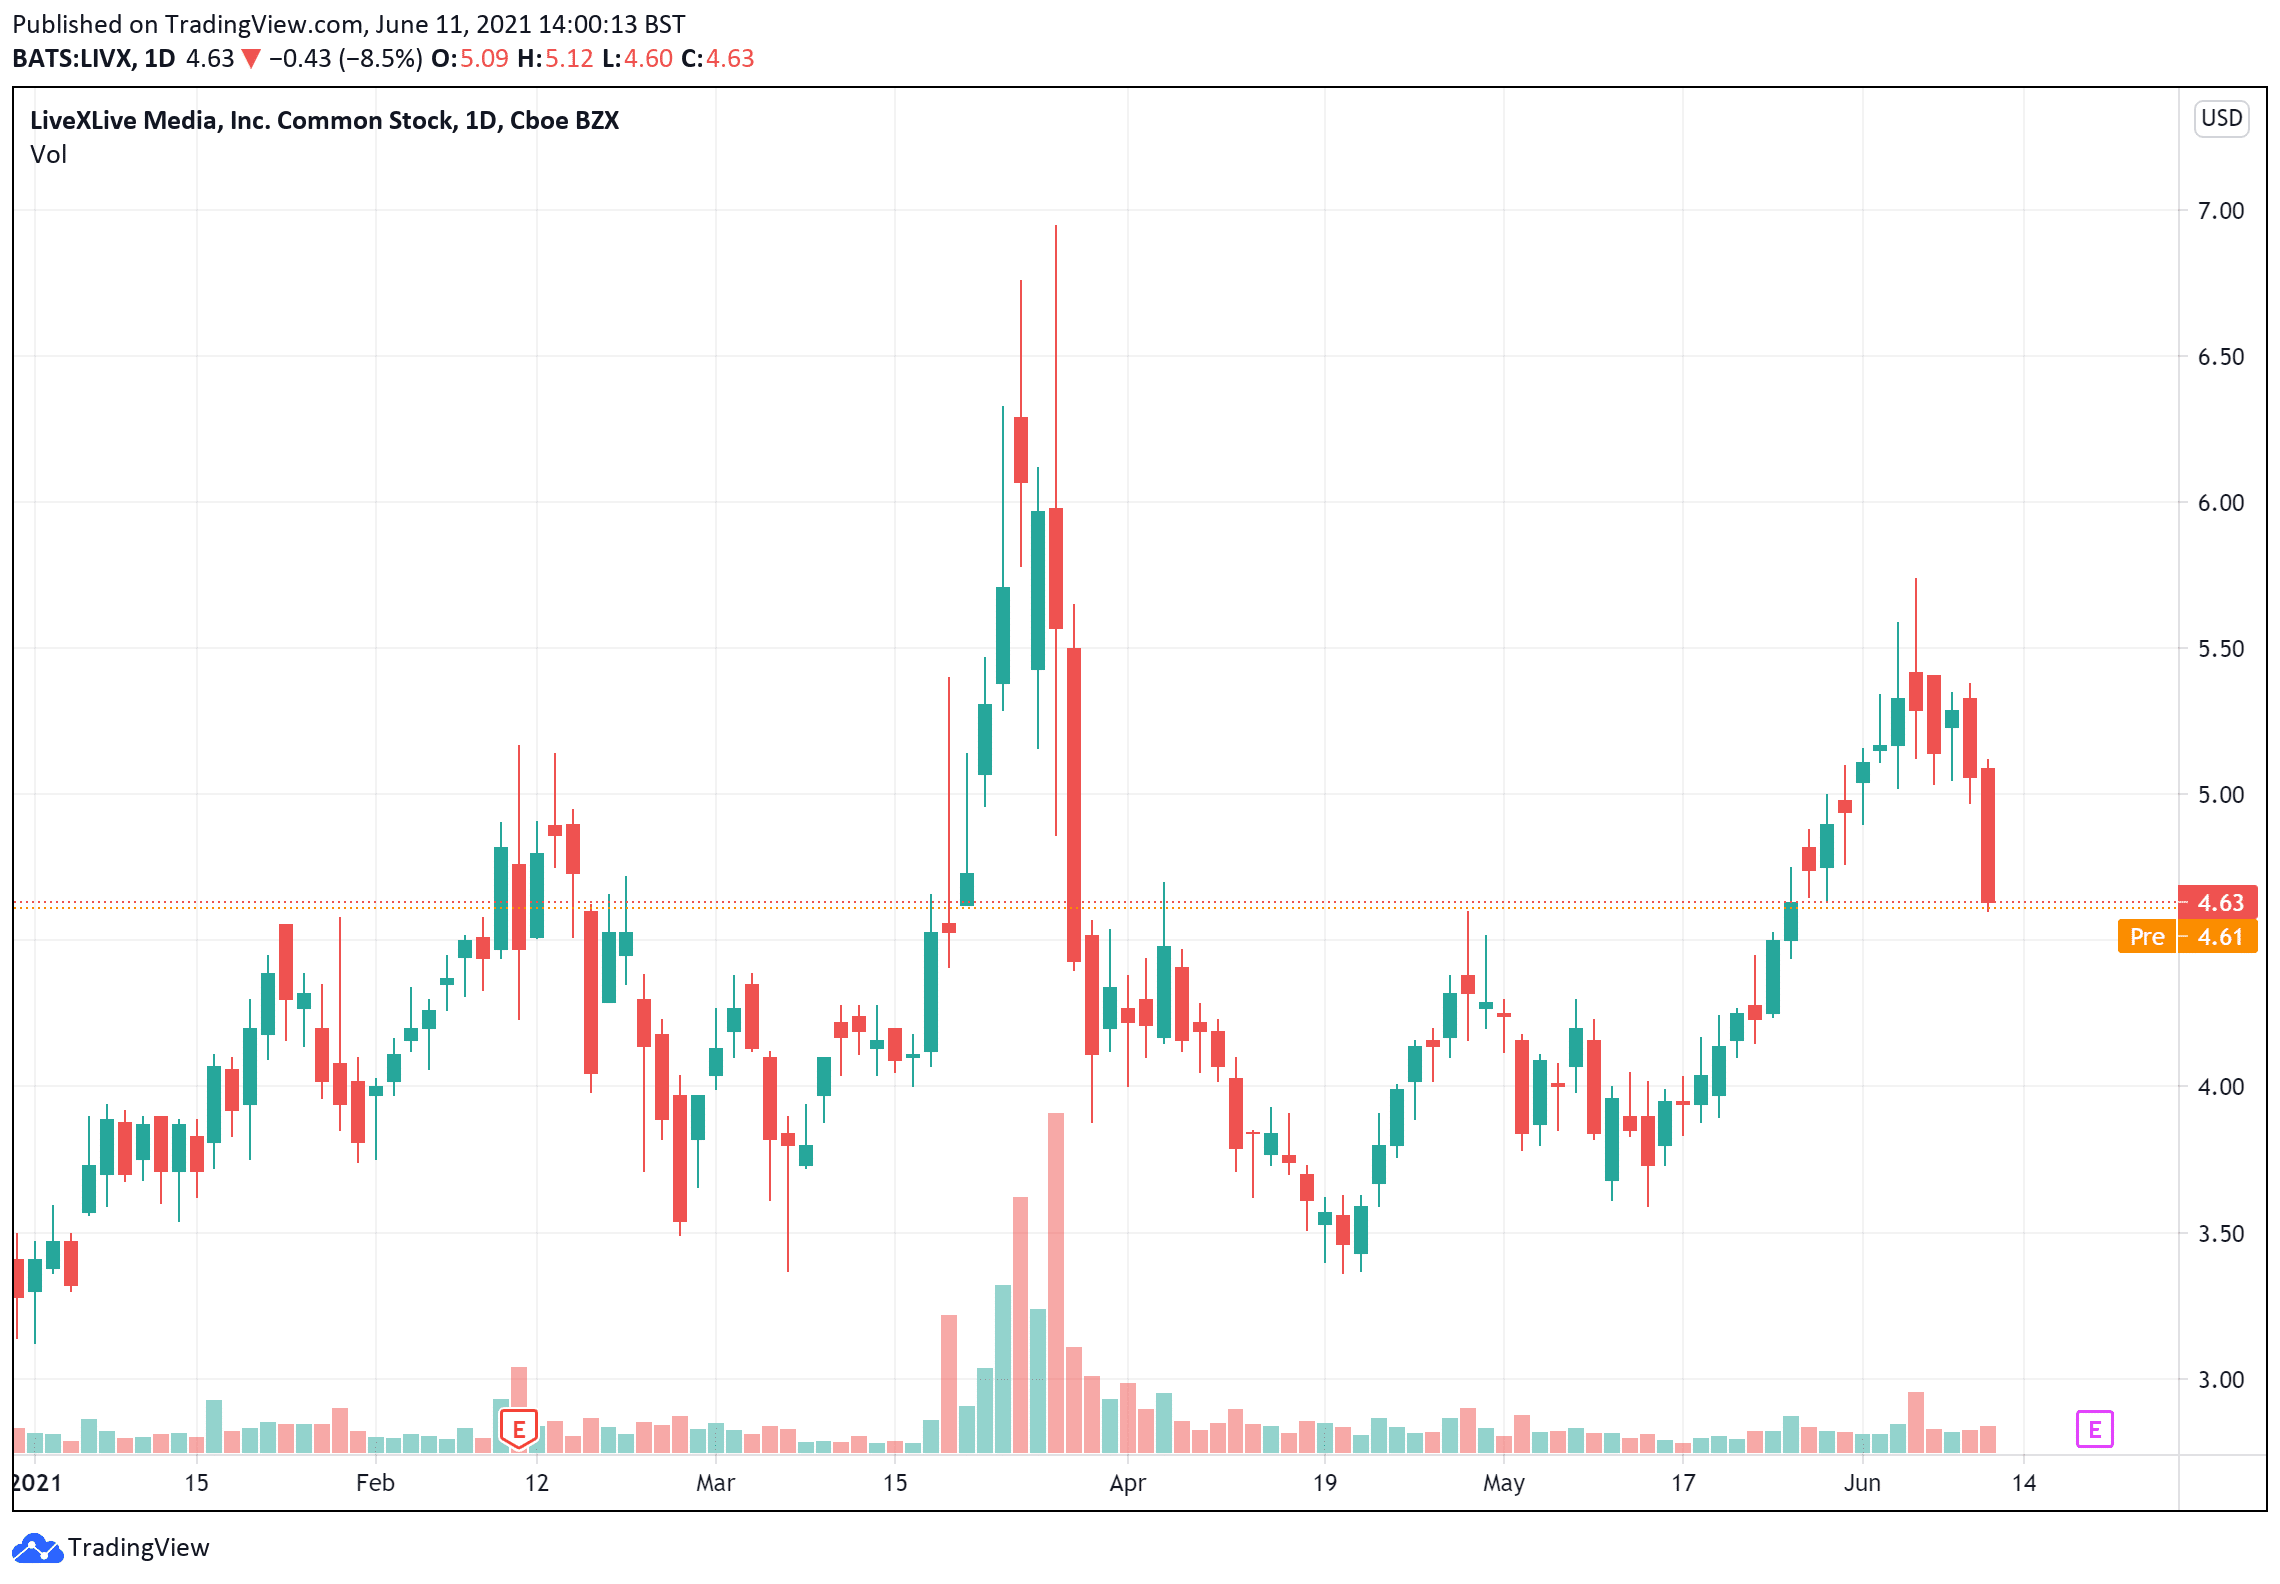2280x1584 pixels.
Task: Click the 2021 date axis label
Action: coord(37,1483)
